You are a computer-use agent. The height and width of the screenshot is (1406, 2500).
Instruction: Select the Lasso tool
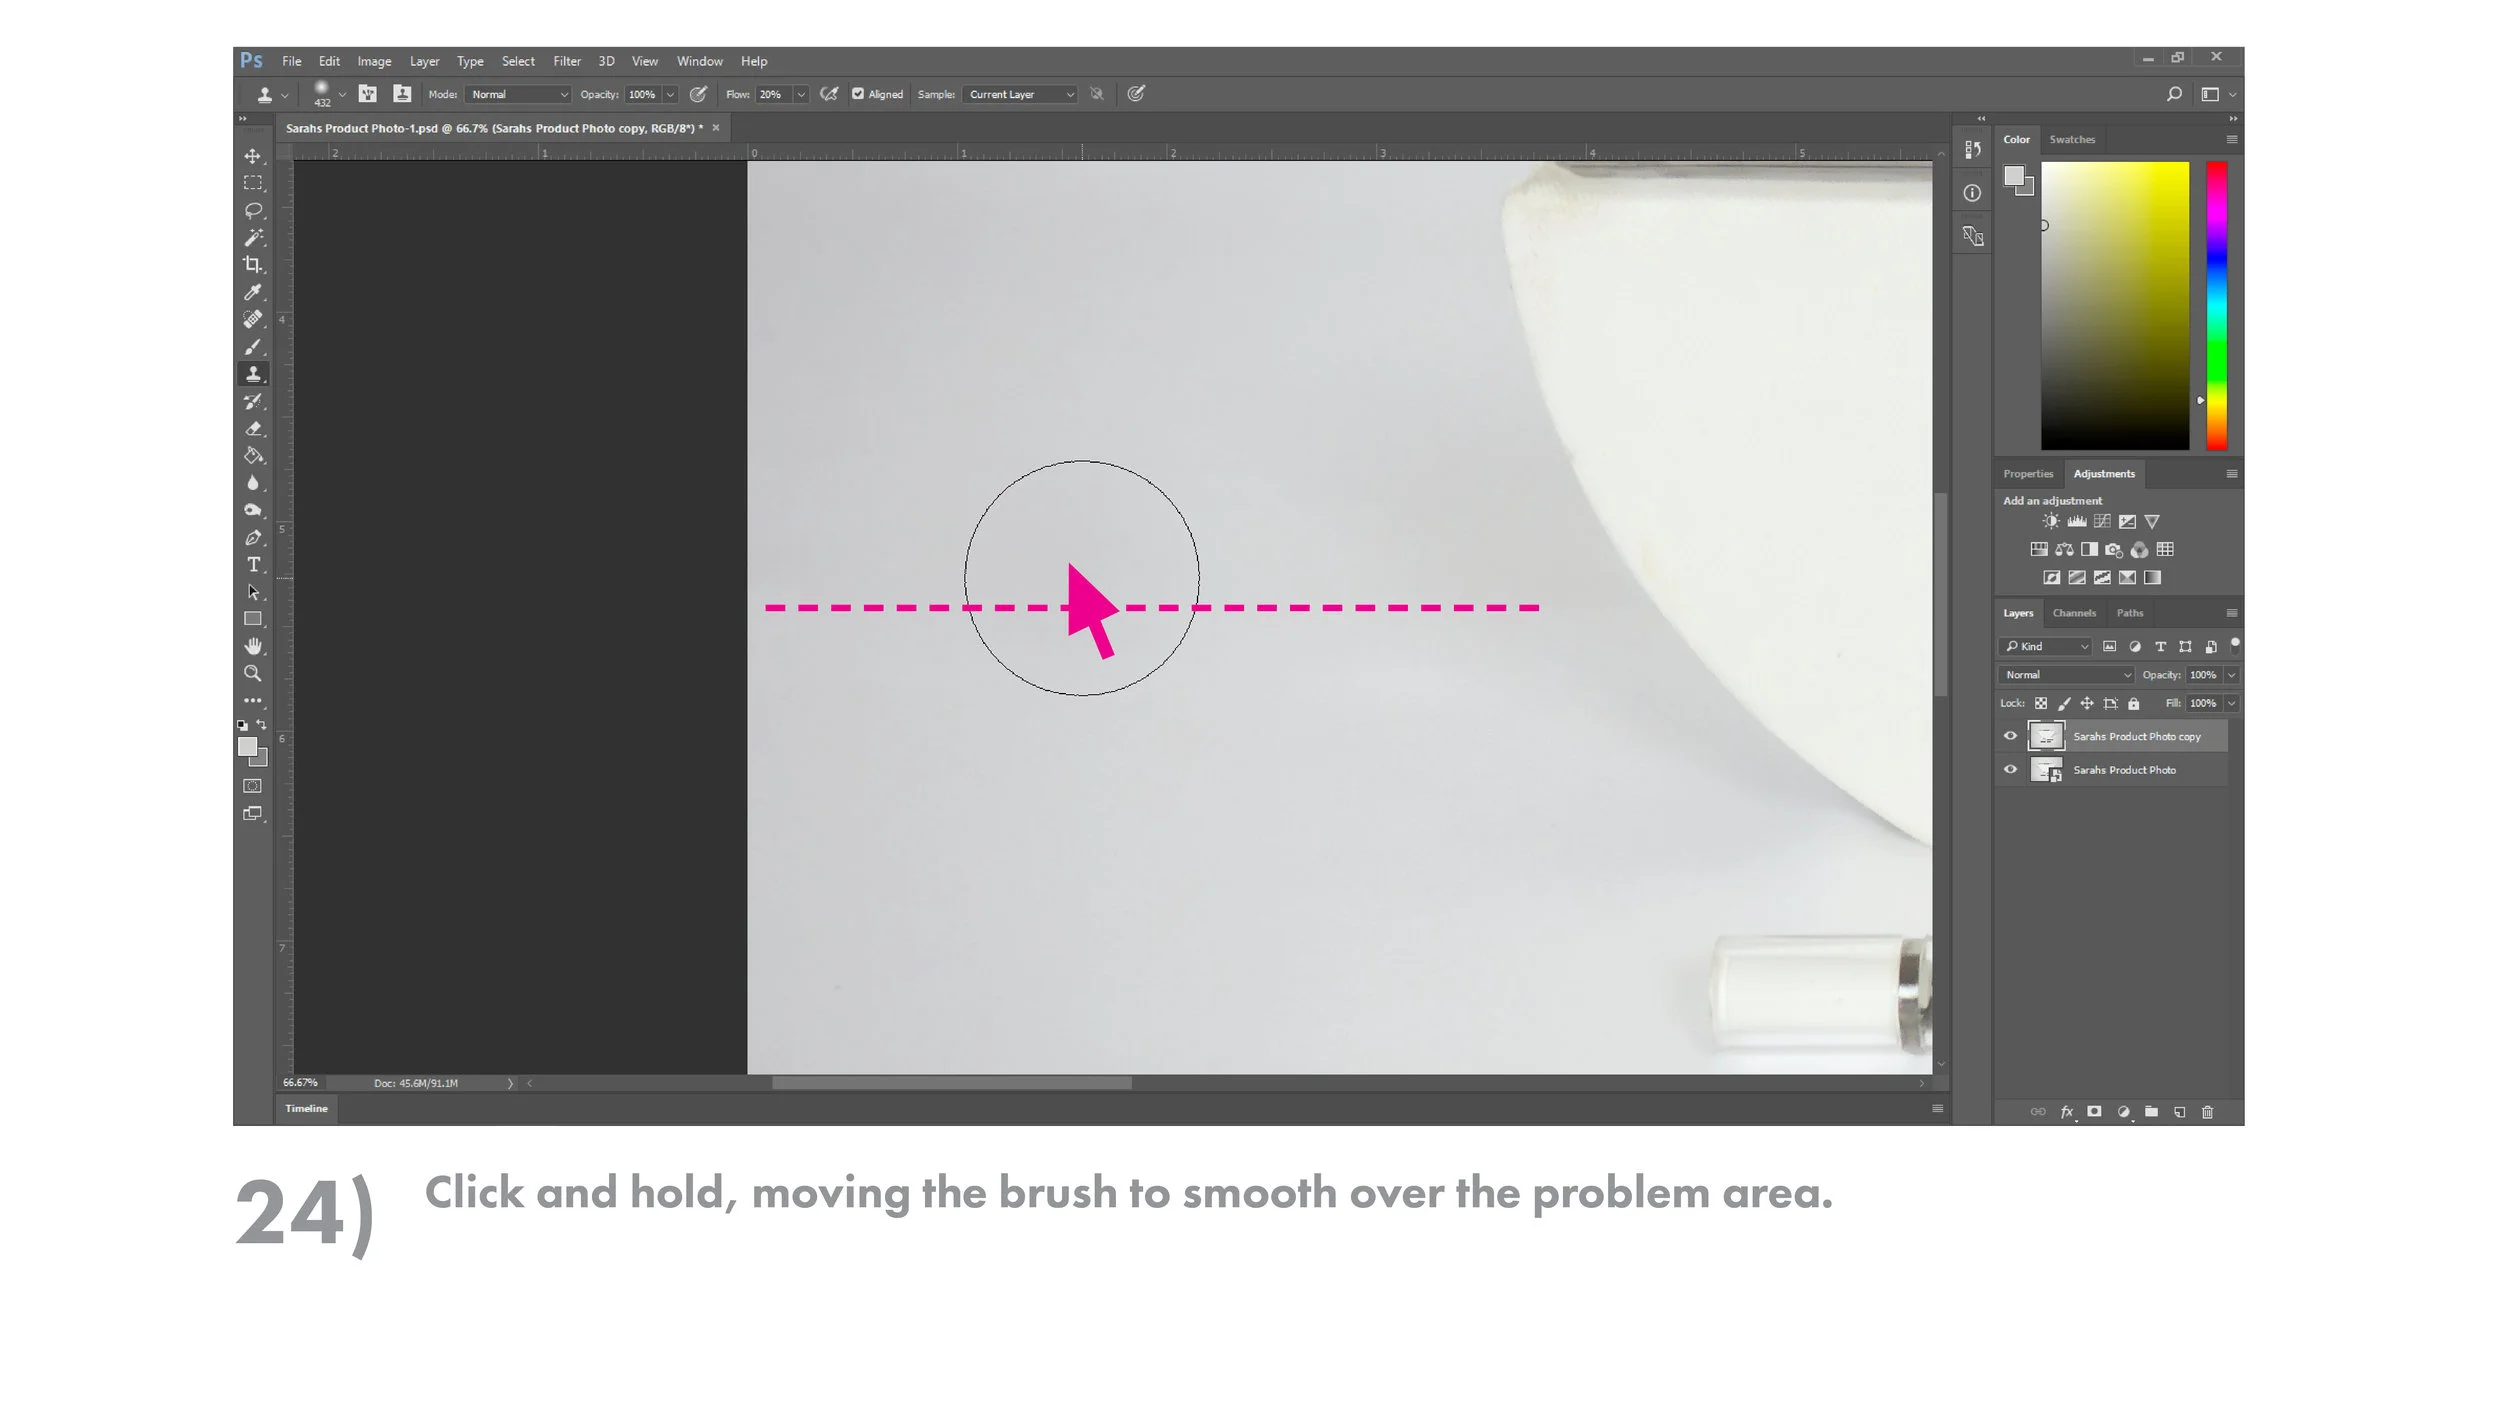pos(253,210)
